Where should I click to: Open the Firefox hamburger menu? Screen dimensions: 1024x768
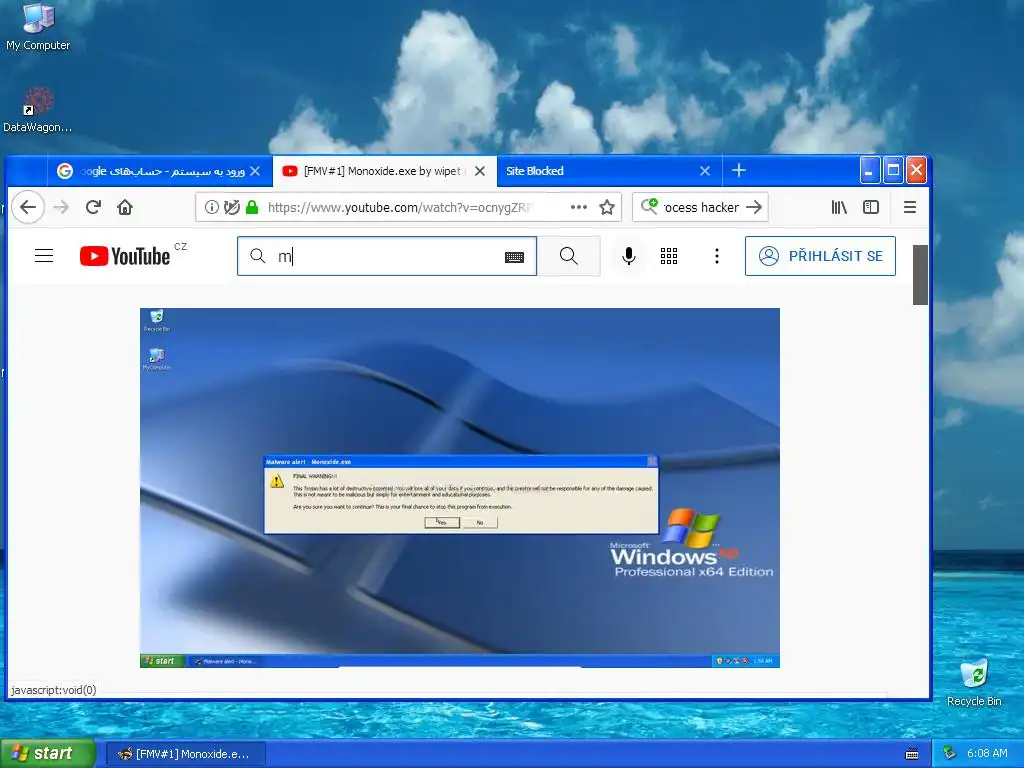[x=910, y=207]
